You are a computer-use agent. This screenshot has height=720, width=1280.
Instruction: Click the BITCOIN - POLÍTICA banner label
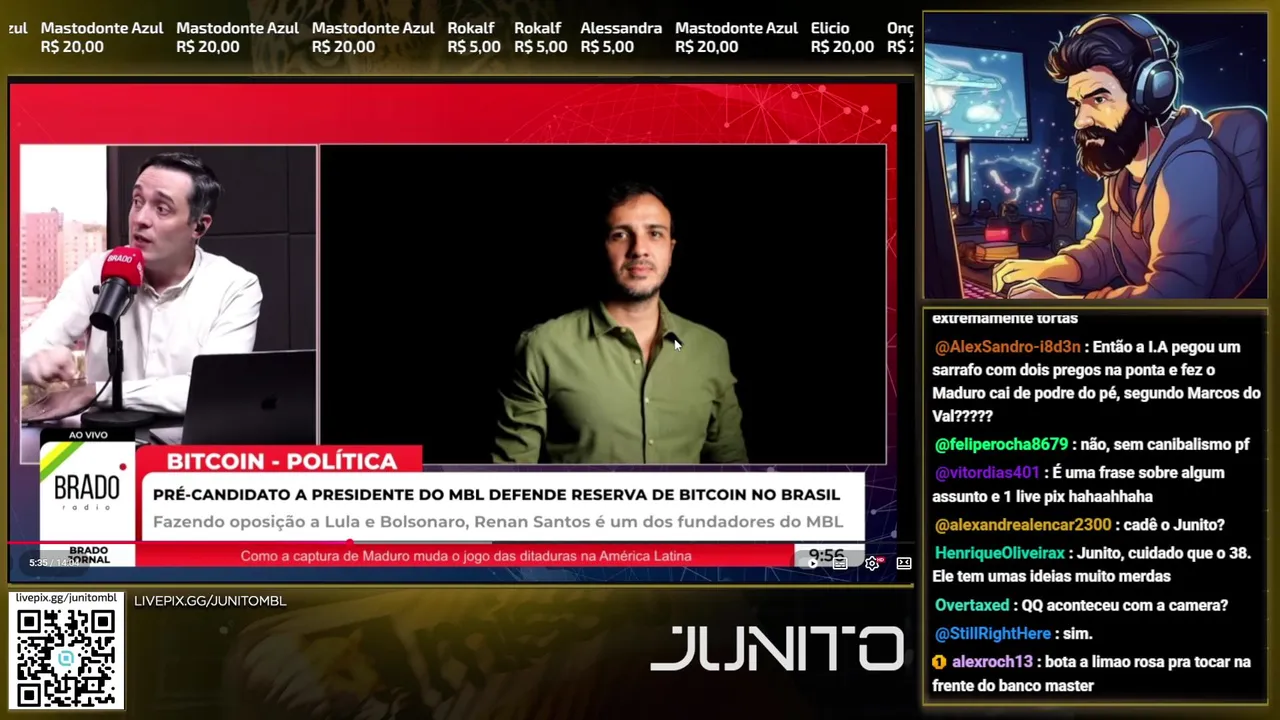(281, 461)
